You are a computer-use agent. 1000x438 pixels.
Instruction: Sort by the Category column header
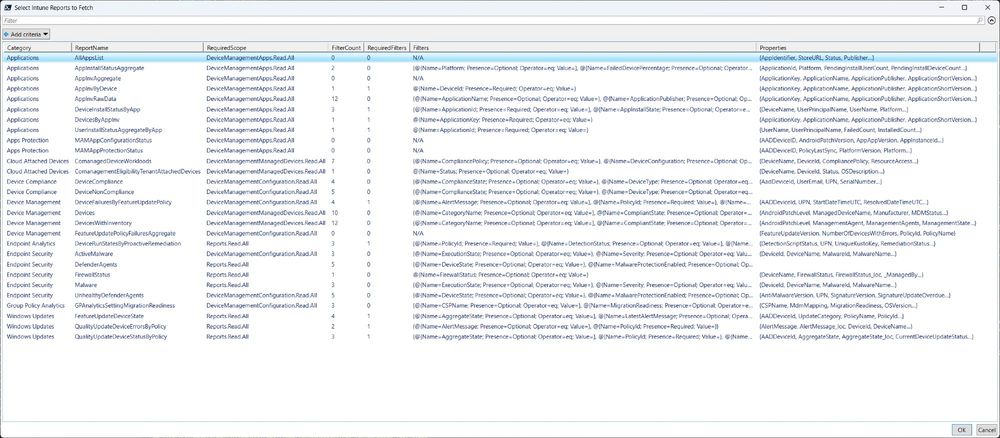pos(37,48)
